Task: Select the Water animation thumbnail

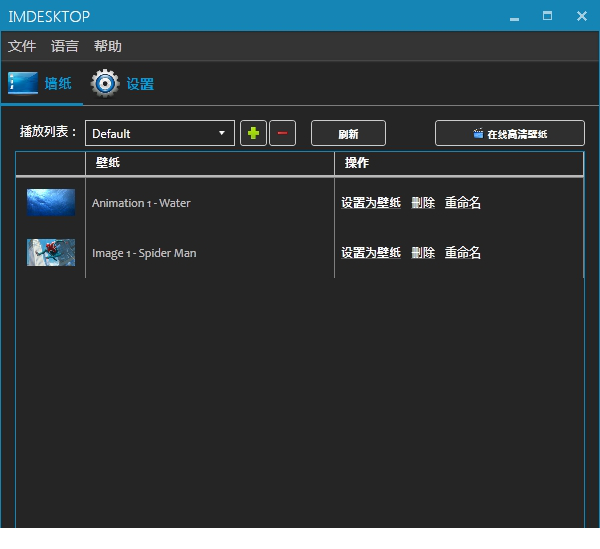Action: coord(51,202)
